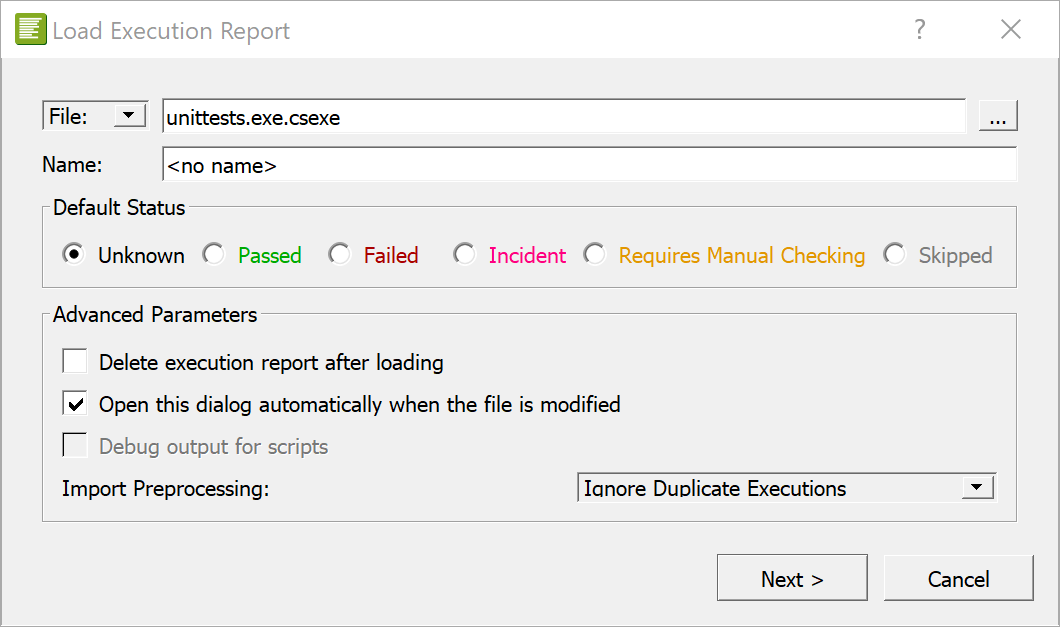Click the ellipsis button to browse for files

pyautogui.click(x=997, y=114)
